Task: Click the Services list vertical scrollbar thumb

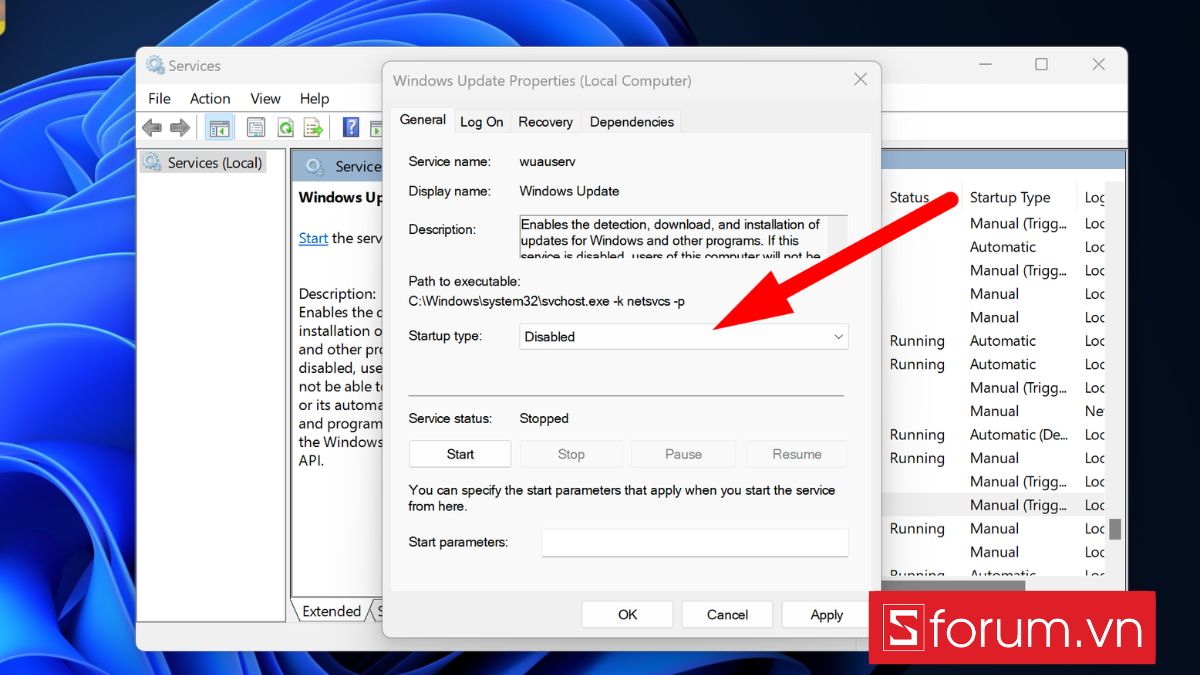Action: [1115, 529]
